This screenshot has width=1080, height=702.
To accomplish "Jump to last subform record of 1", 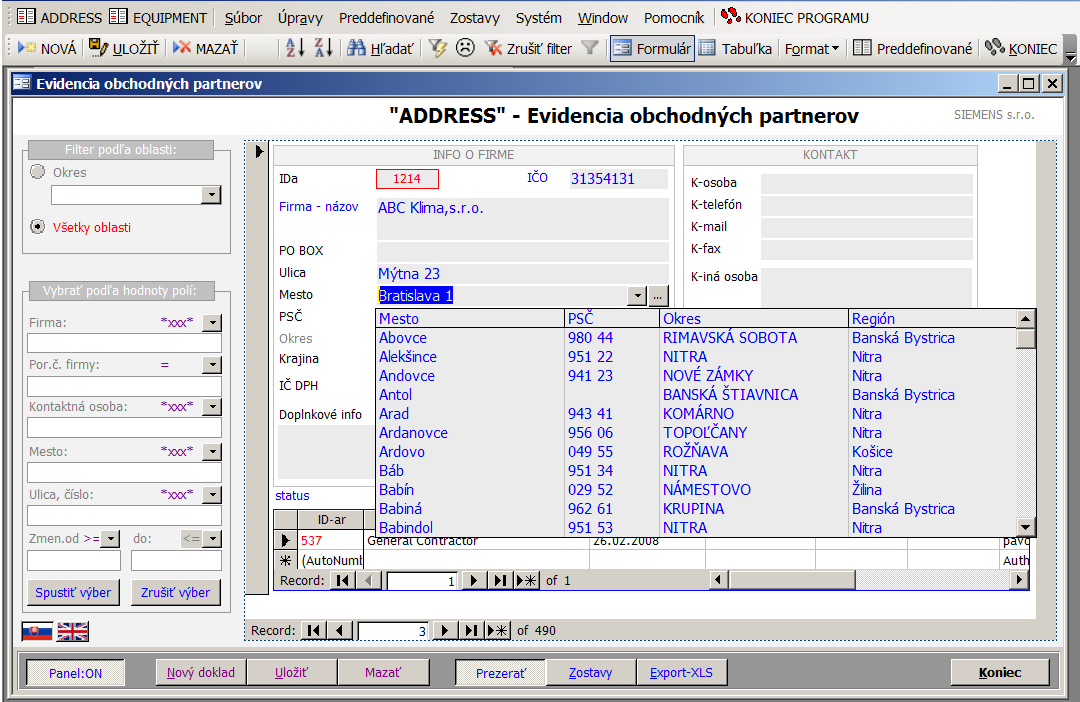I will tap(500, 581).
